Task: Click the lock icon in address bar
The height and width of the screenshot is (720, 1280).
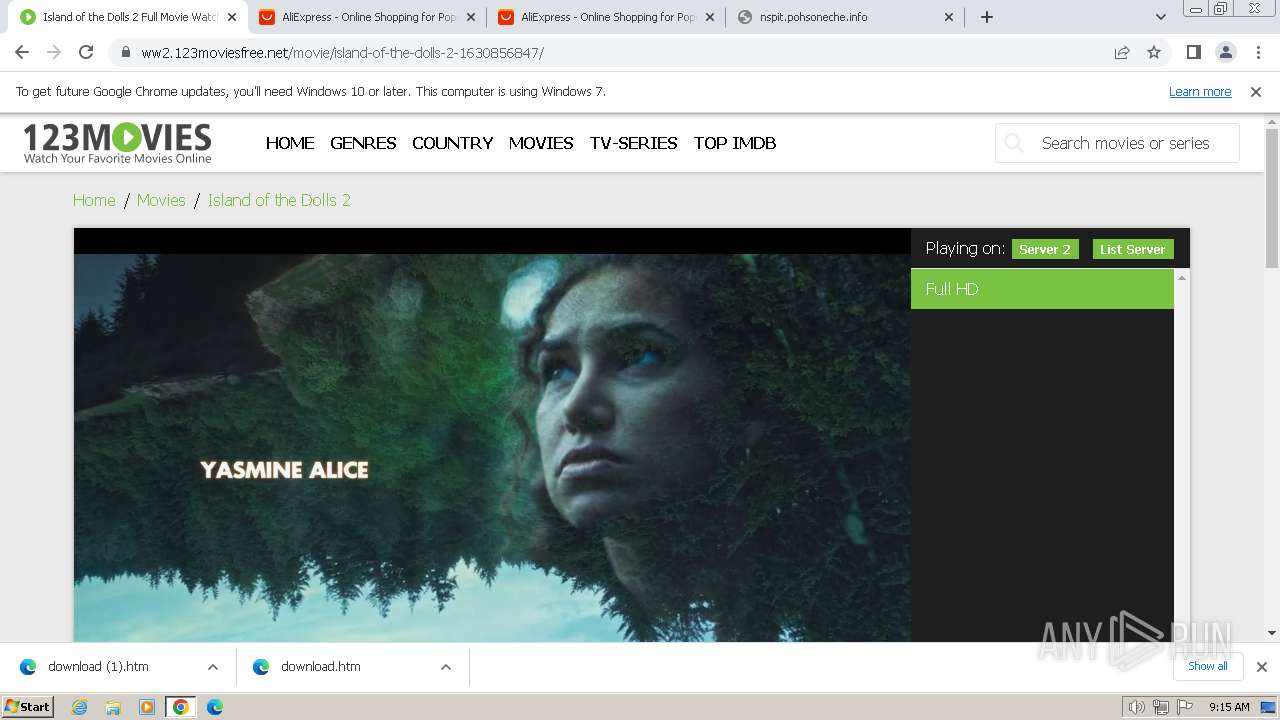Action: [x=125, y=53]
